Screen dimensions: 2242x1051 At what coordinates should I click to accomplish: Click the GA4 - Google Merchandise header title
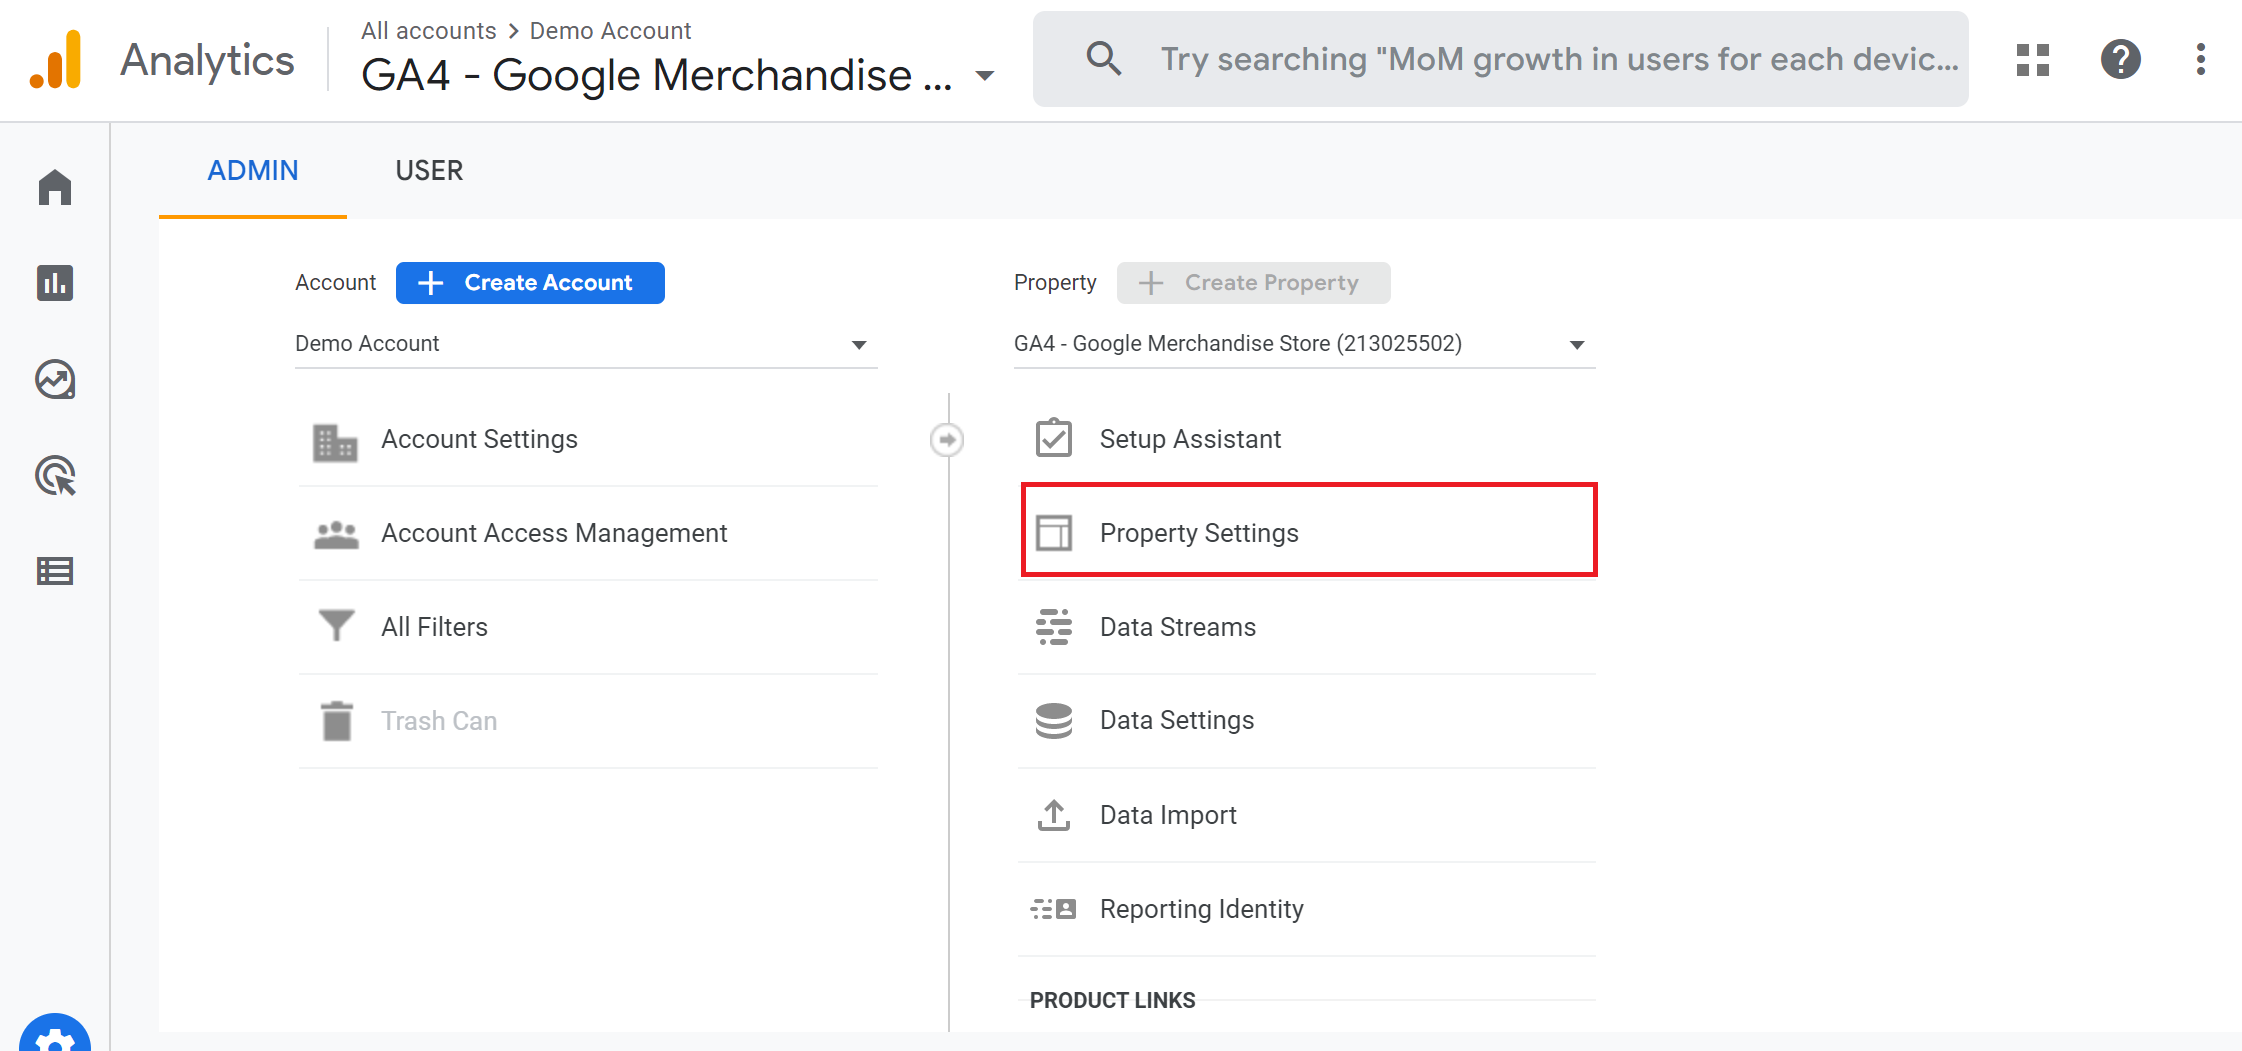click(657, 75)
